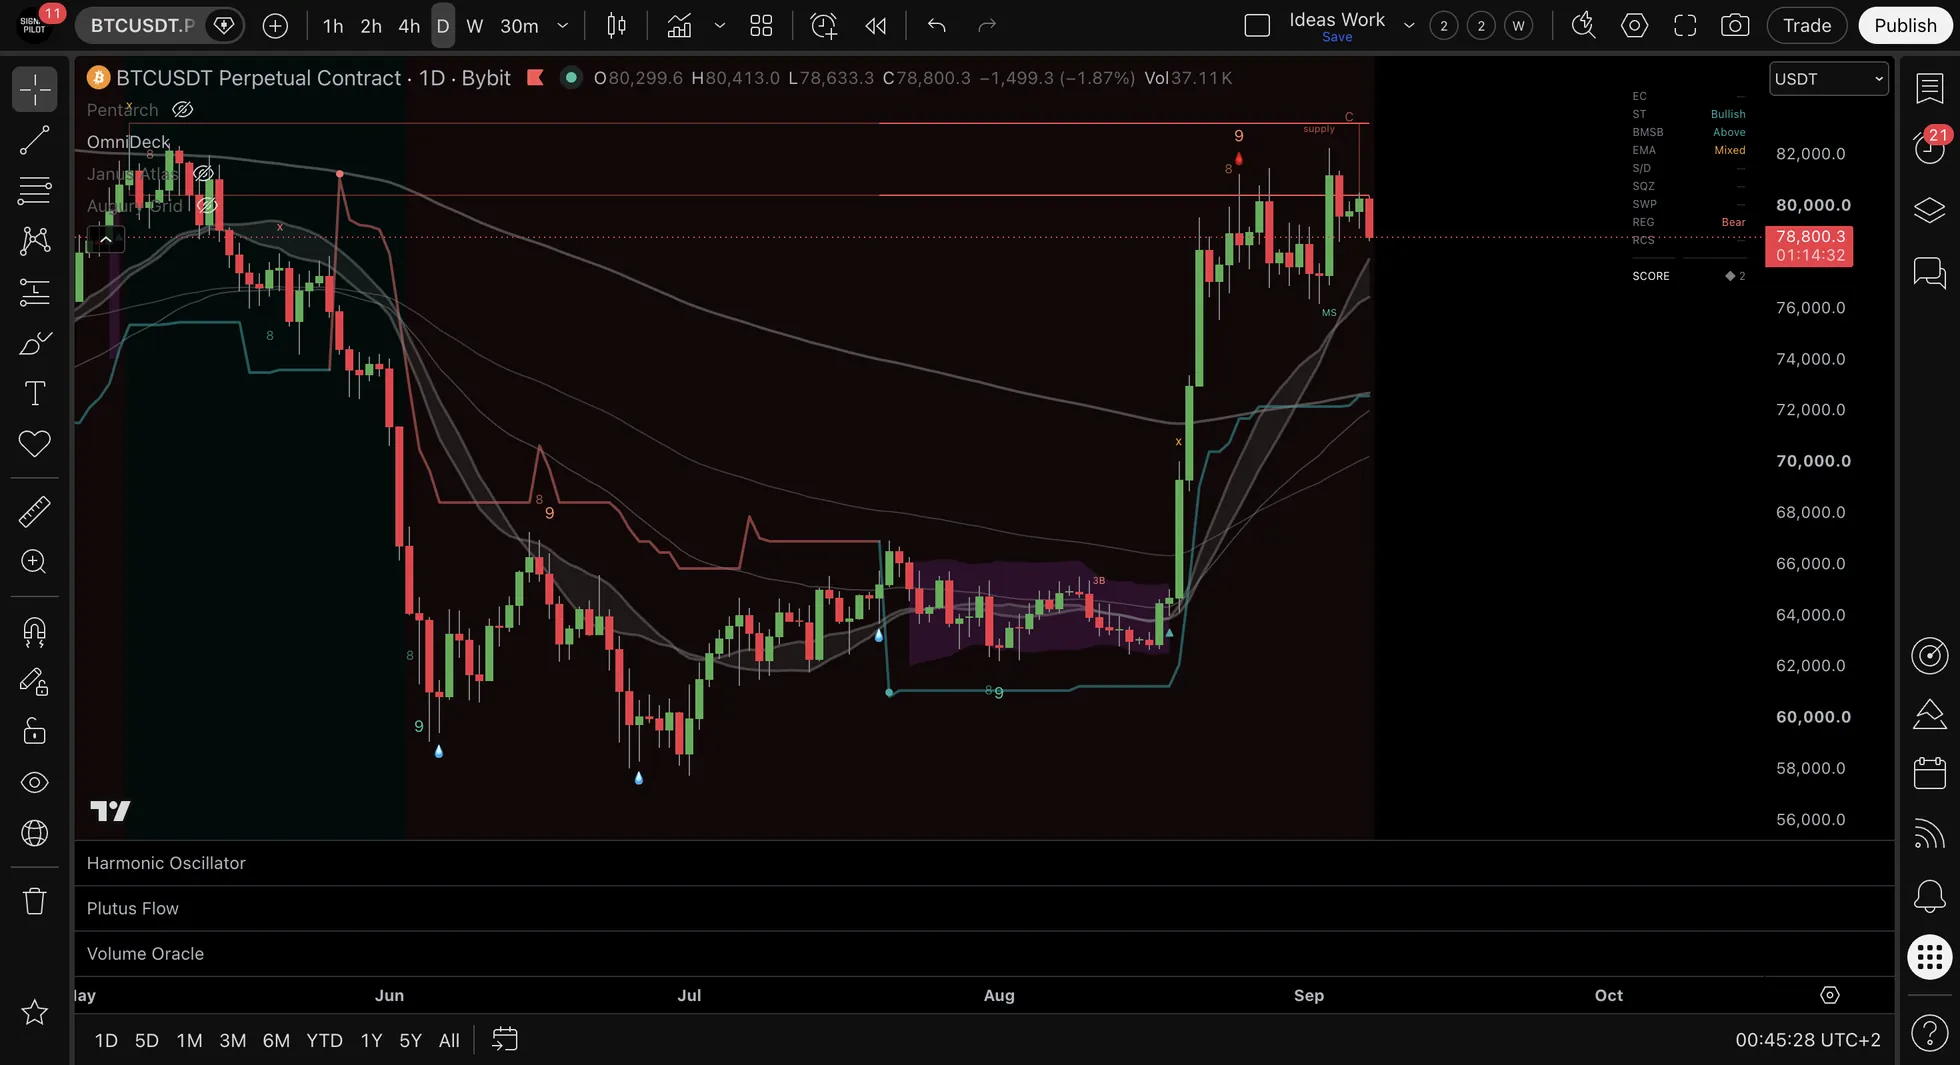Select the All date range
The image size is (1960, 1065).
click(449, 1040)
